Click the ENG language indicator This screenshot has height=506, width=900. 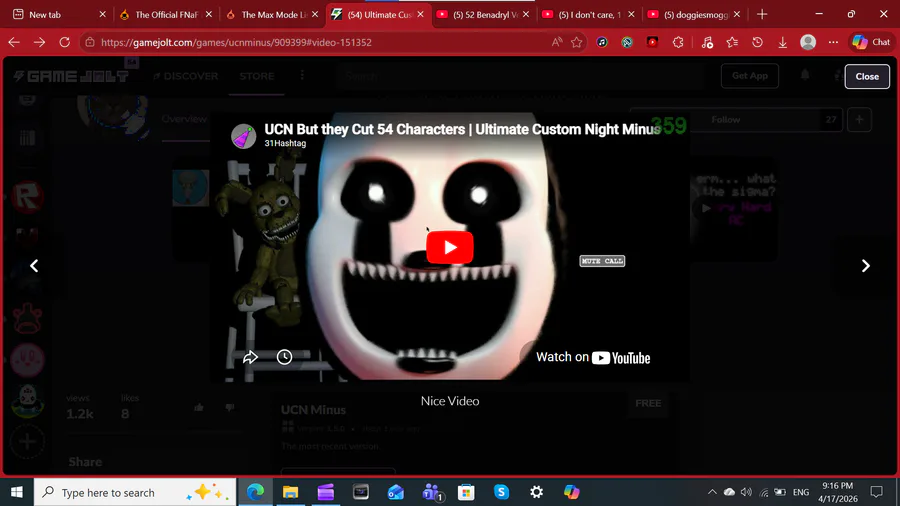click(x=801, y=492)
